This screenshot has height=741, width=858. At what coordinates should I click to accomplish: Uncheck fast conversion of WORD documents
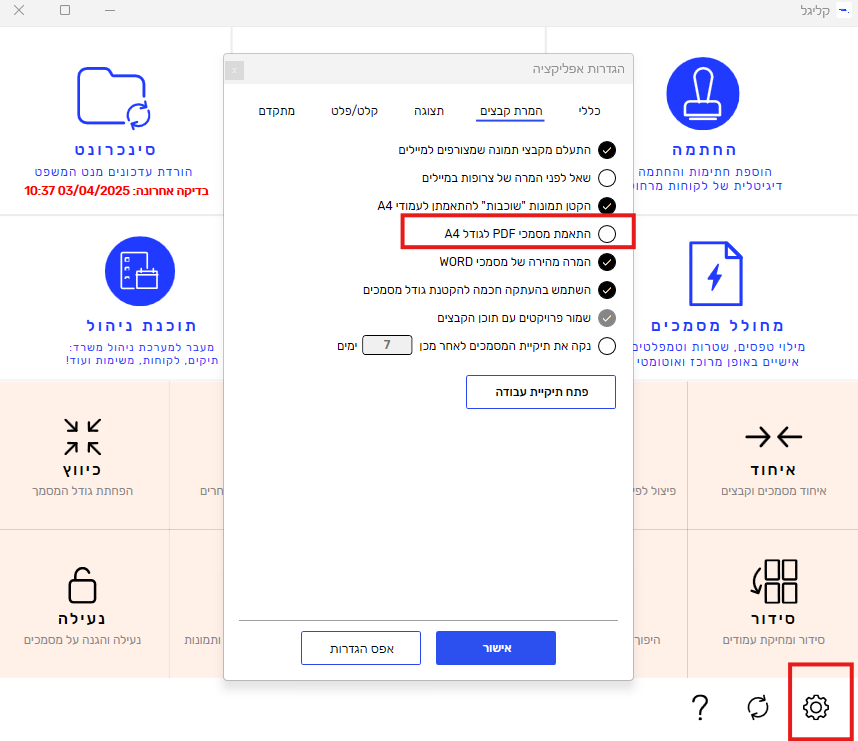[x=607, y=262]
